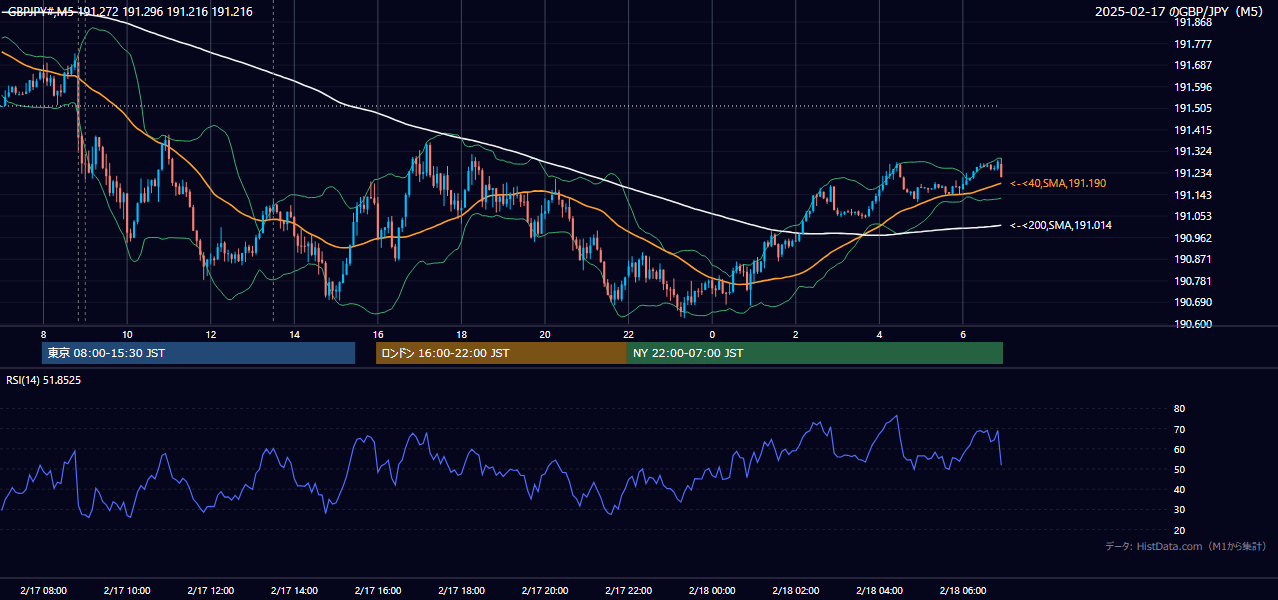Click RSI scale value 30
Viewport: 1278px width, 600px height.
[1180, 510]
